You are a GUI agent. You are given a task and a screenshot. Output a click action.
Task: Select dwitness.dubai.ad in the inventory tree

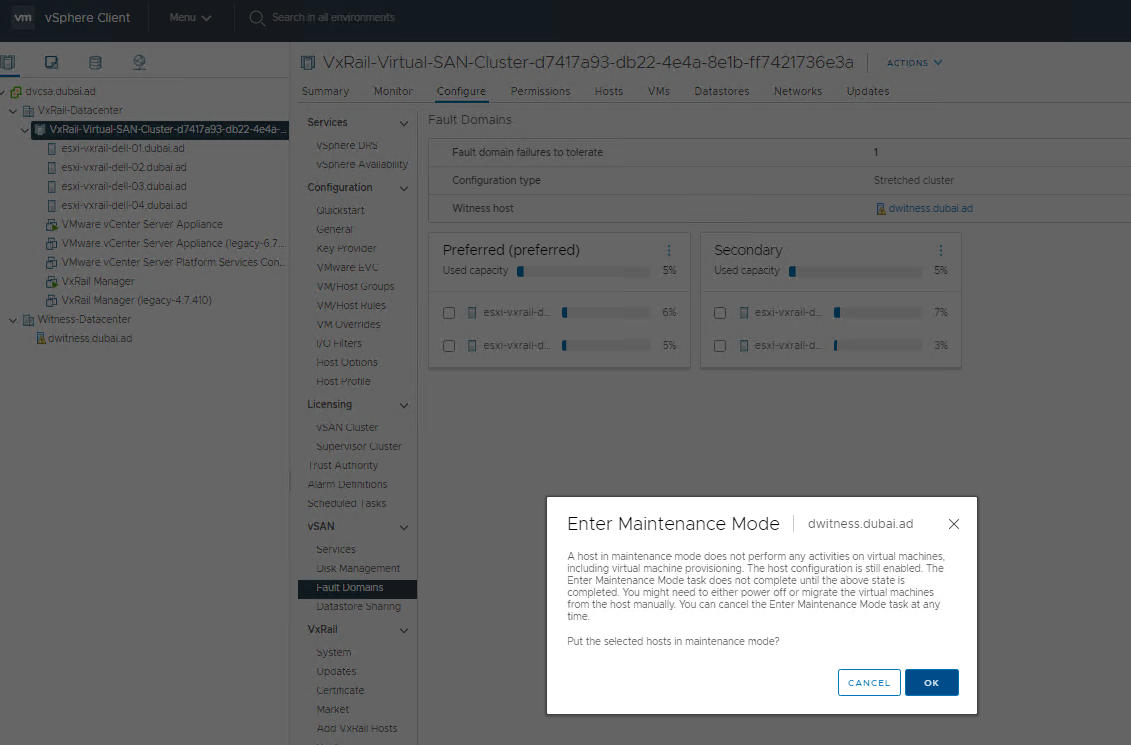(90, 338)
